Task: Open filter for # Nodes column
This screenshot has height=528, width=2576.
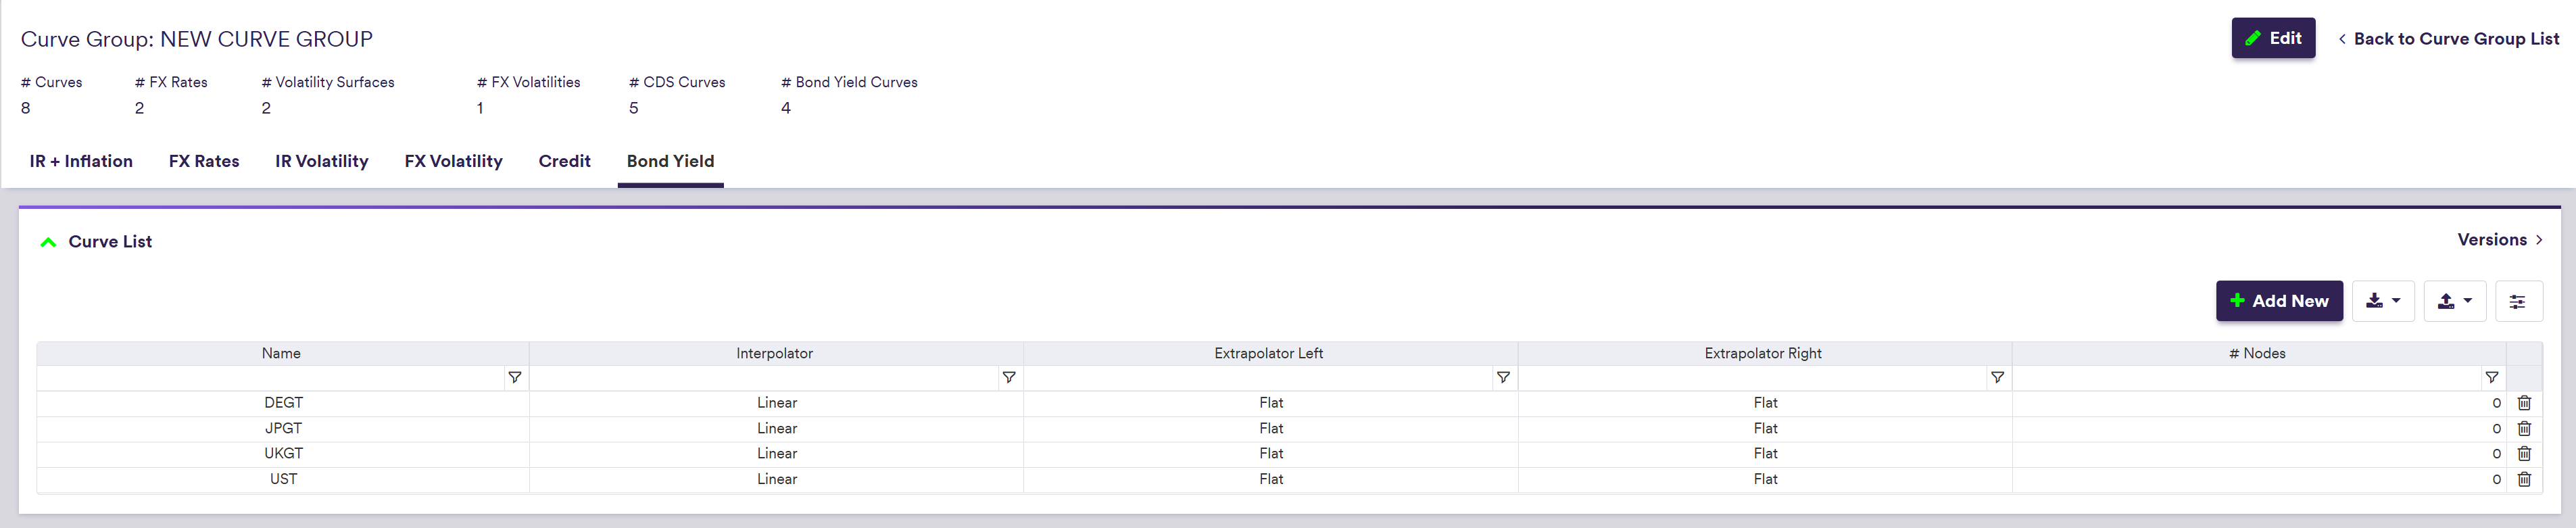Action: click(x=2491, y=378)
